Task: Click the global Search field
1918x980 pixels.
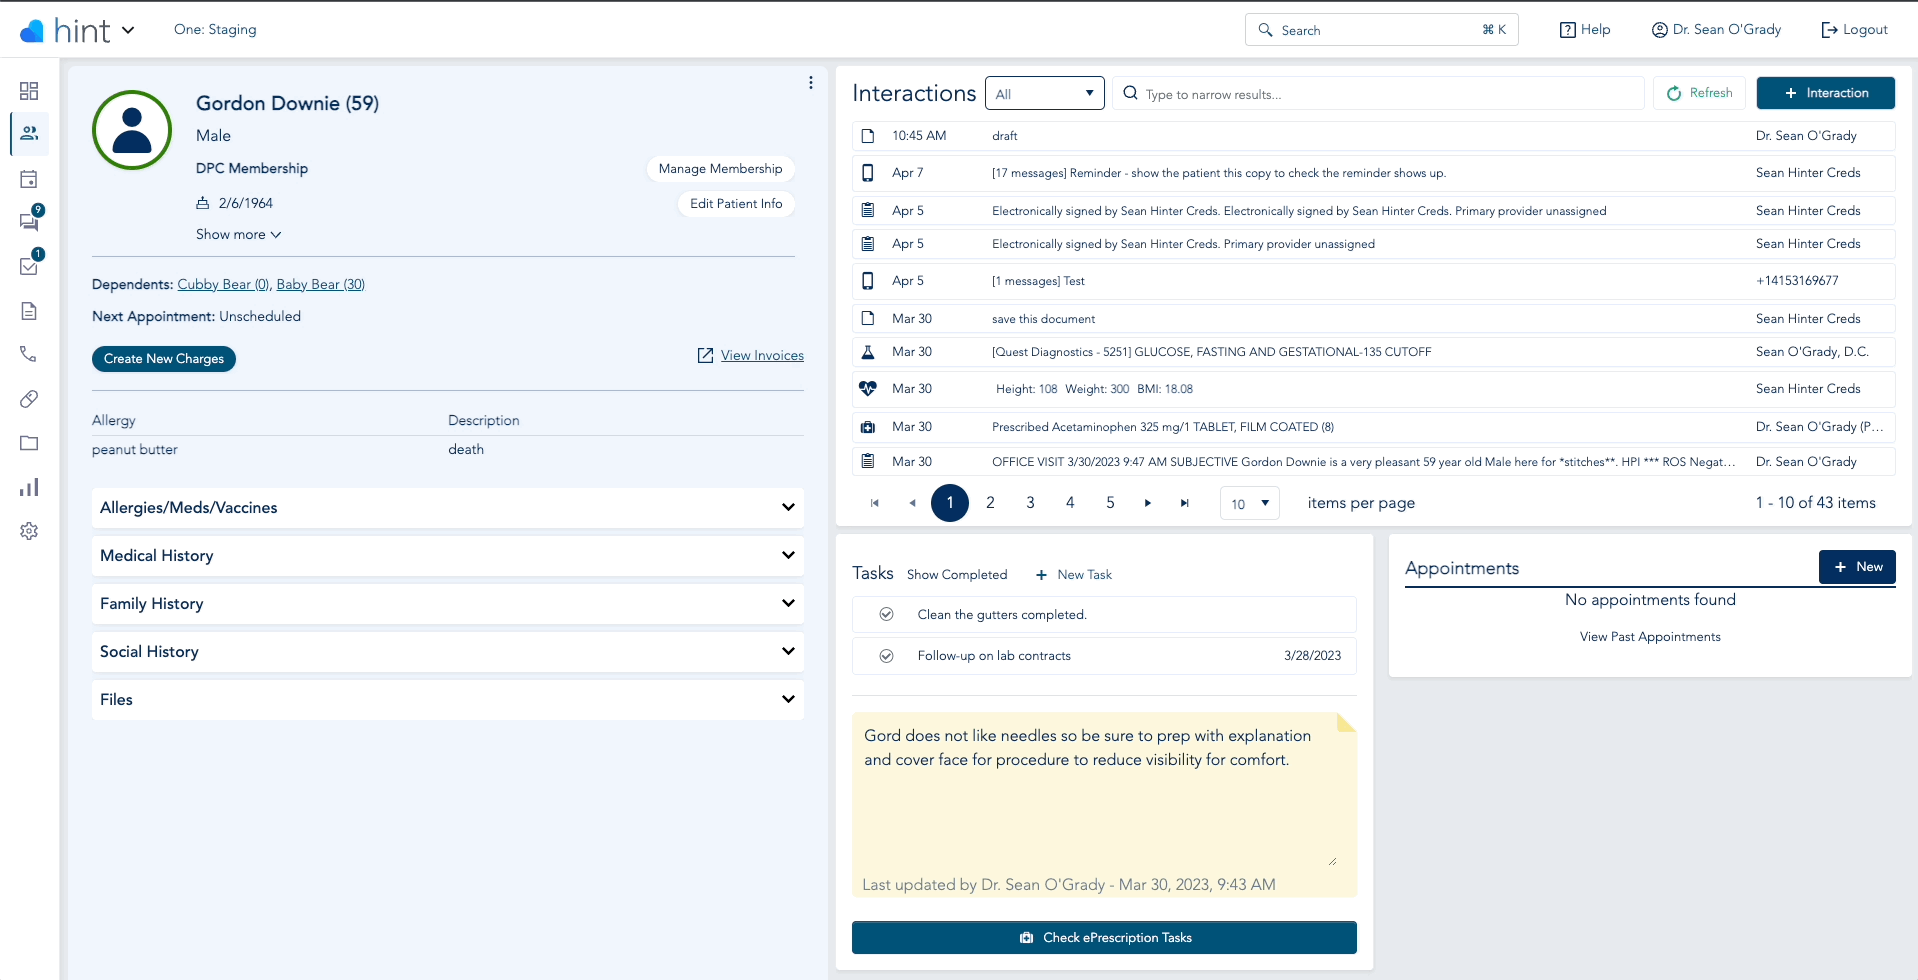Action: pos(1382,30)
